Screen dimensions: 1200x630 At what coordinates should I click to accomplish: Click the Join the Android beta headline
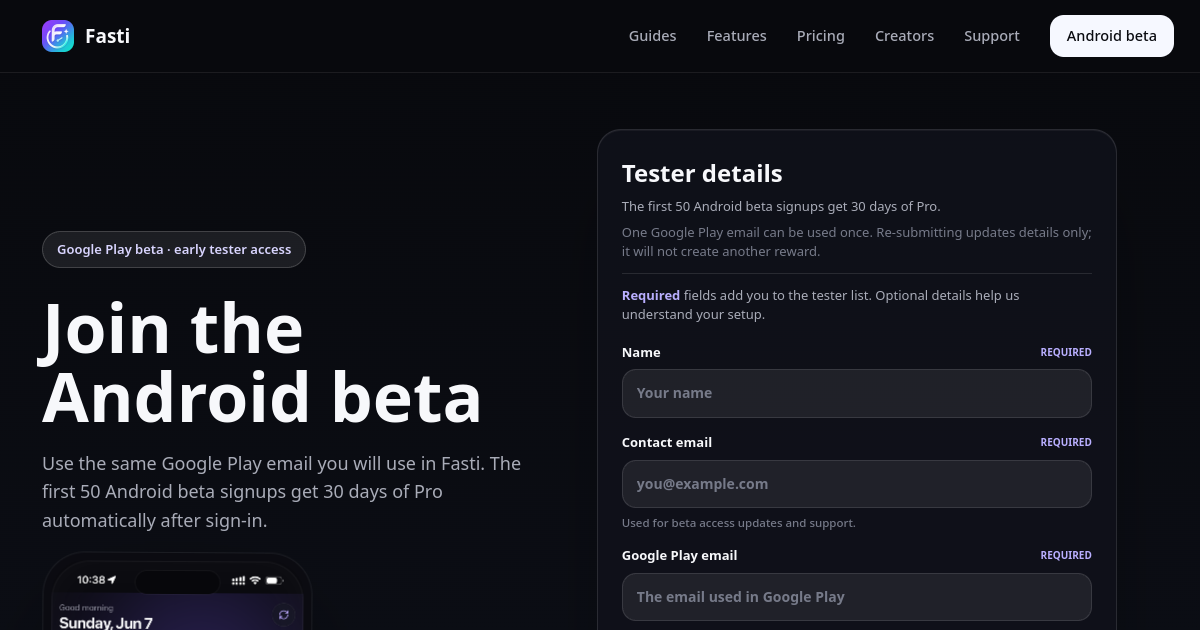[x=262, y=363]
